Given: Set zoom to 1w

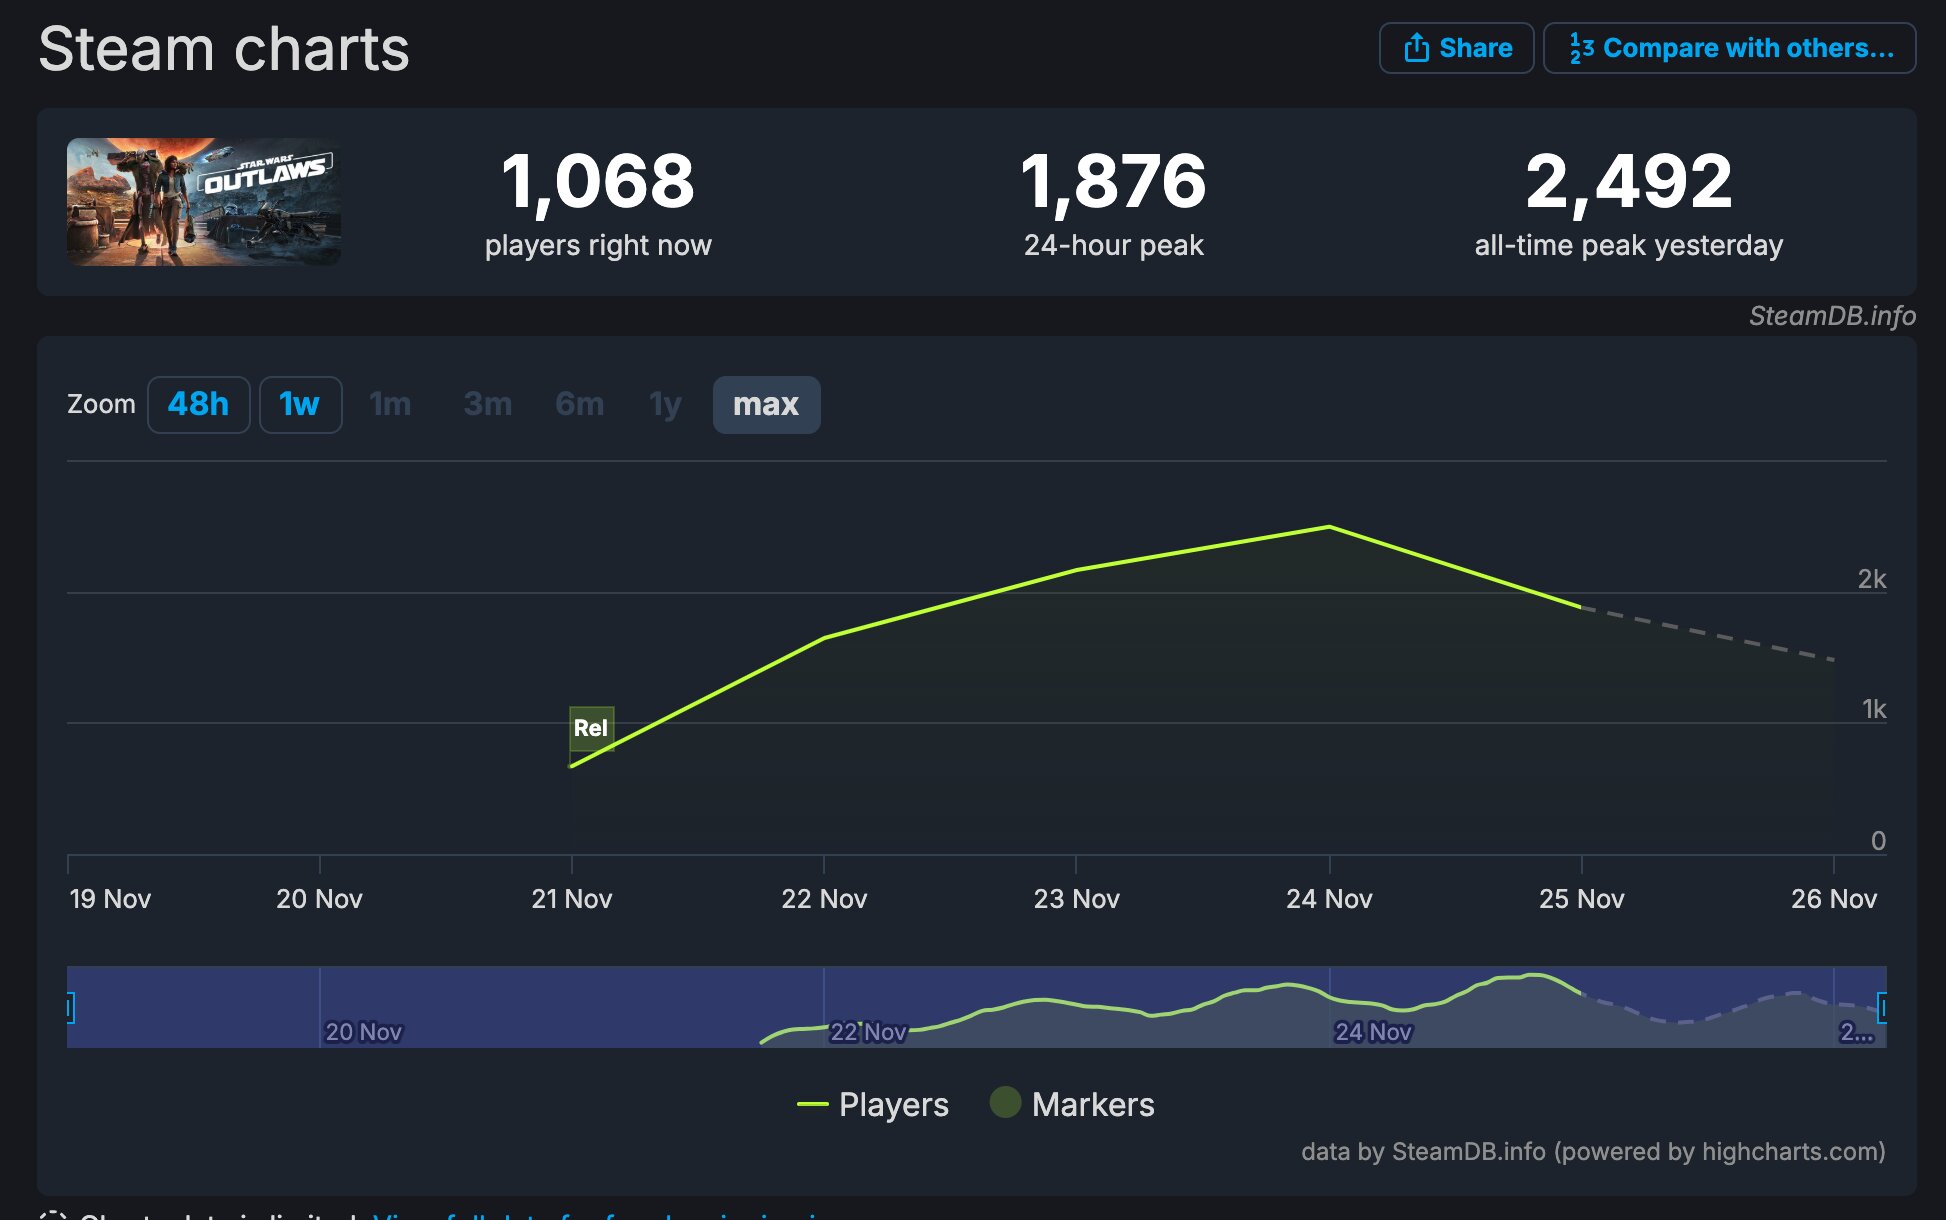Looking at the screenshot, I should 300,404.
